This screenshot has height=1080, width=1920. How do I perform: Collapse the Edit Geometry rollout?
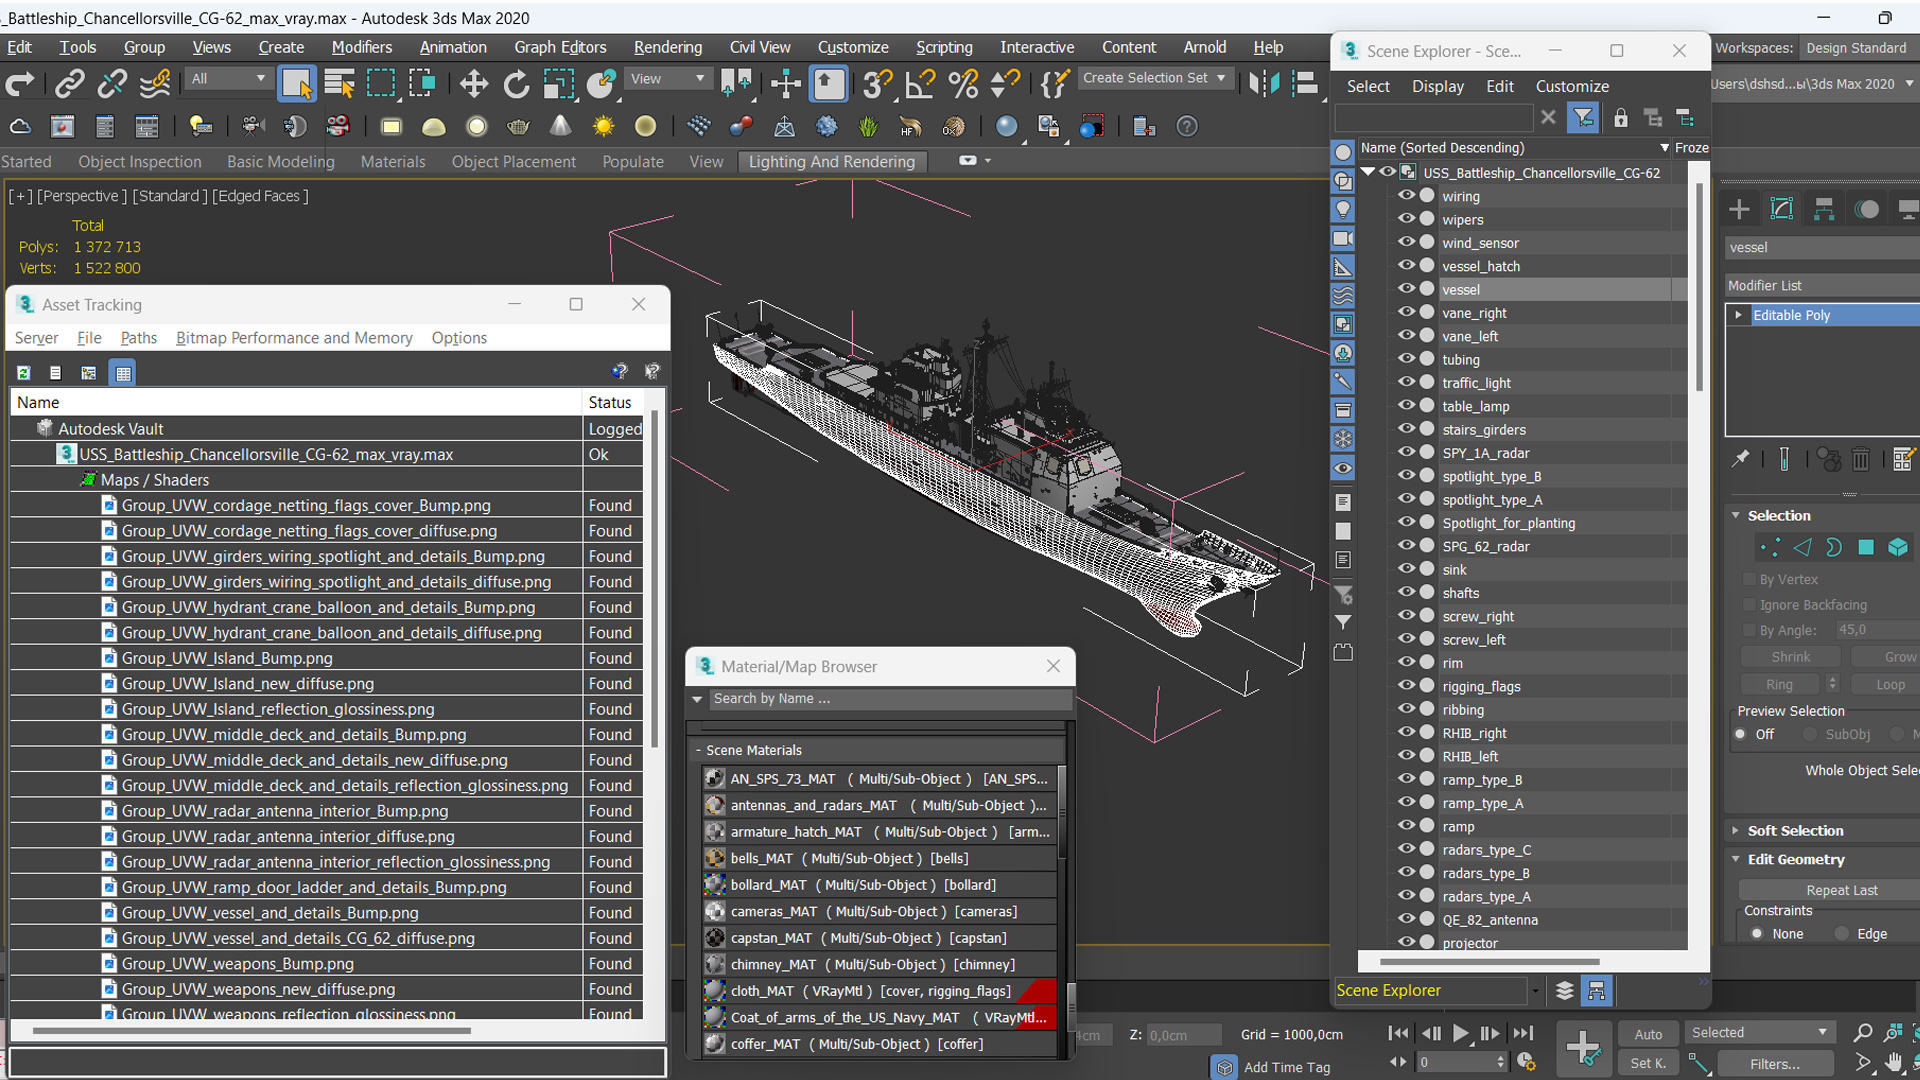click(x=1795, y=860)
